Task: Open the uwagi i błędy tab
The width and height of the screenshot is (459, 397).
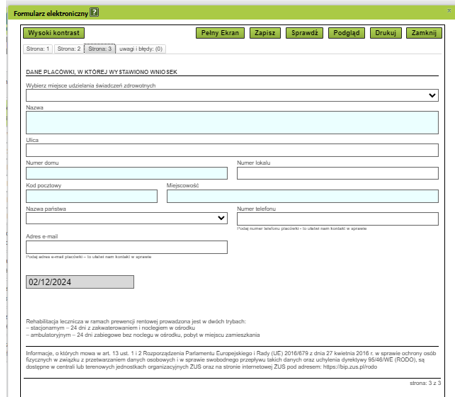Action: tap(141, 49)
